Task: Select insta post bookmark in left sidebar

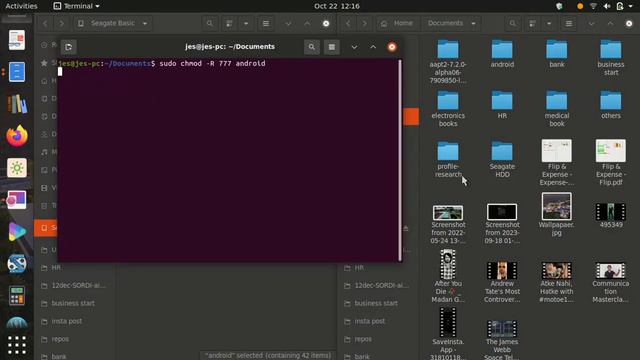Action: 74,321
